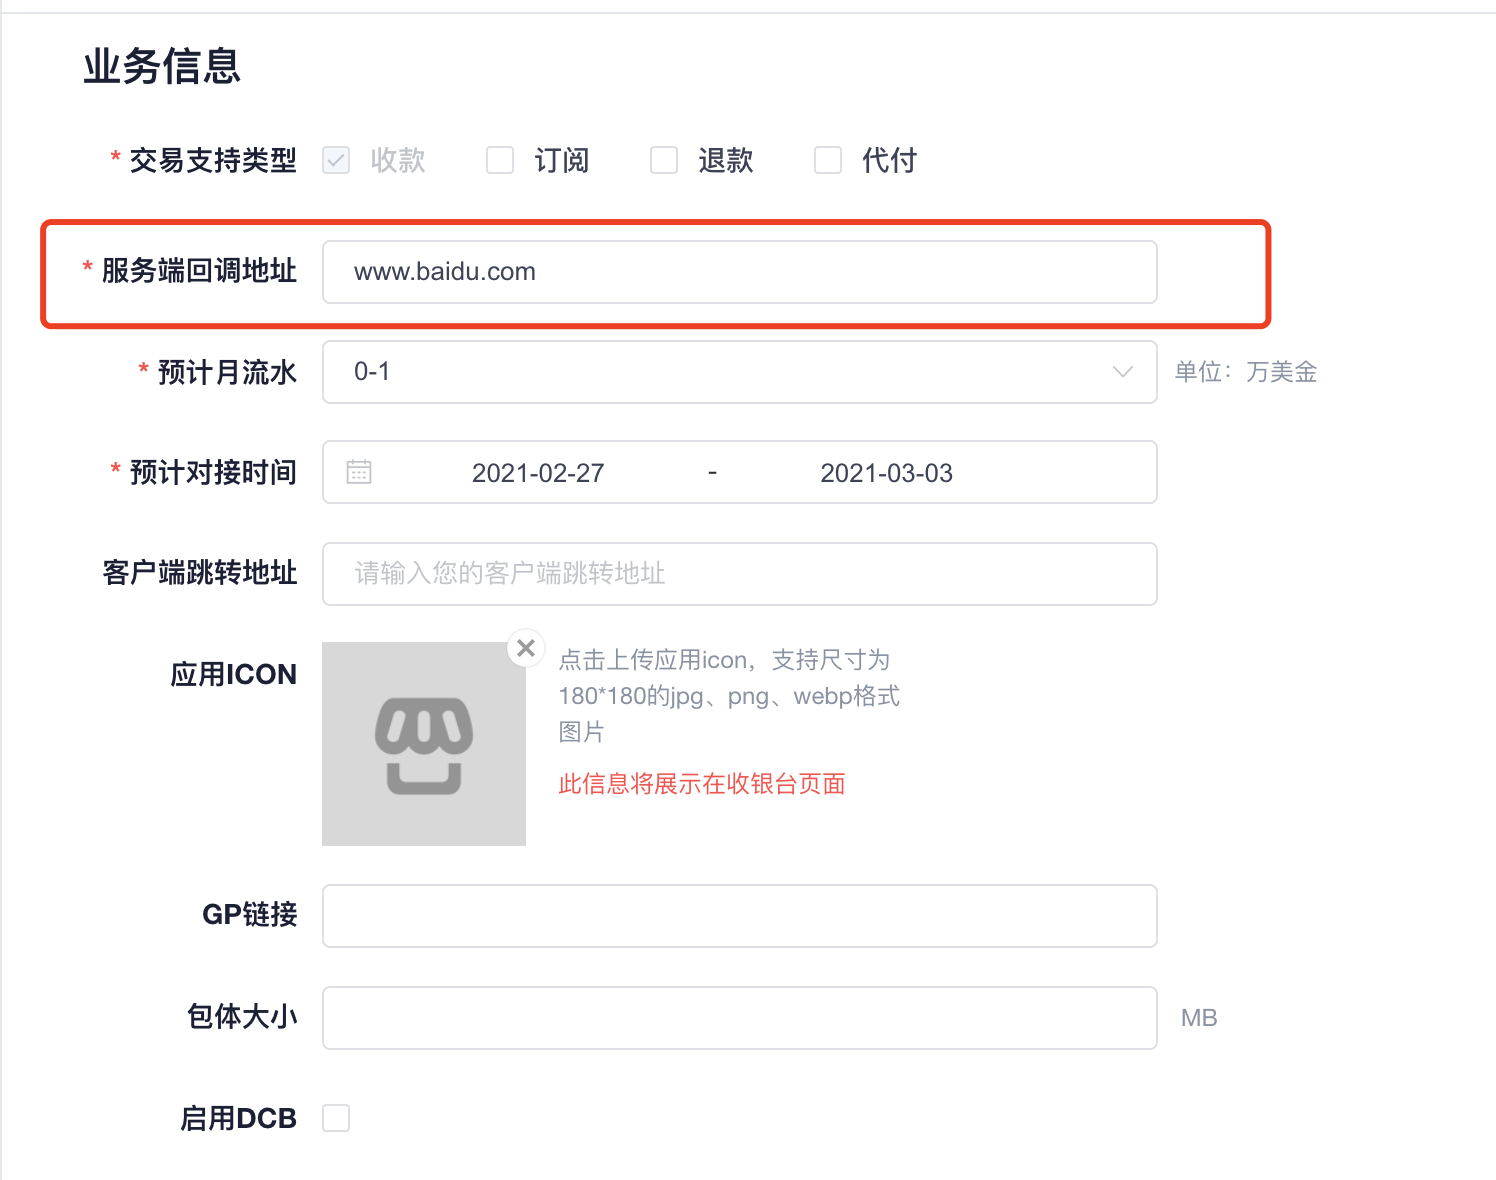Click the 交易支持类型 field label
This screenshot has width=1496, height=1180.
pyautogui.click(x=213, y=160)
